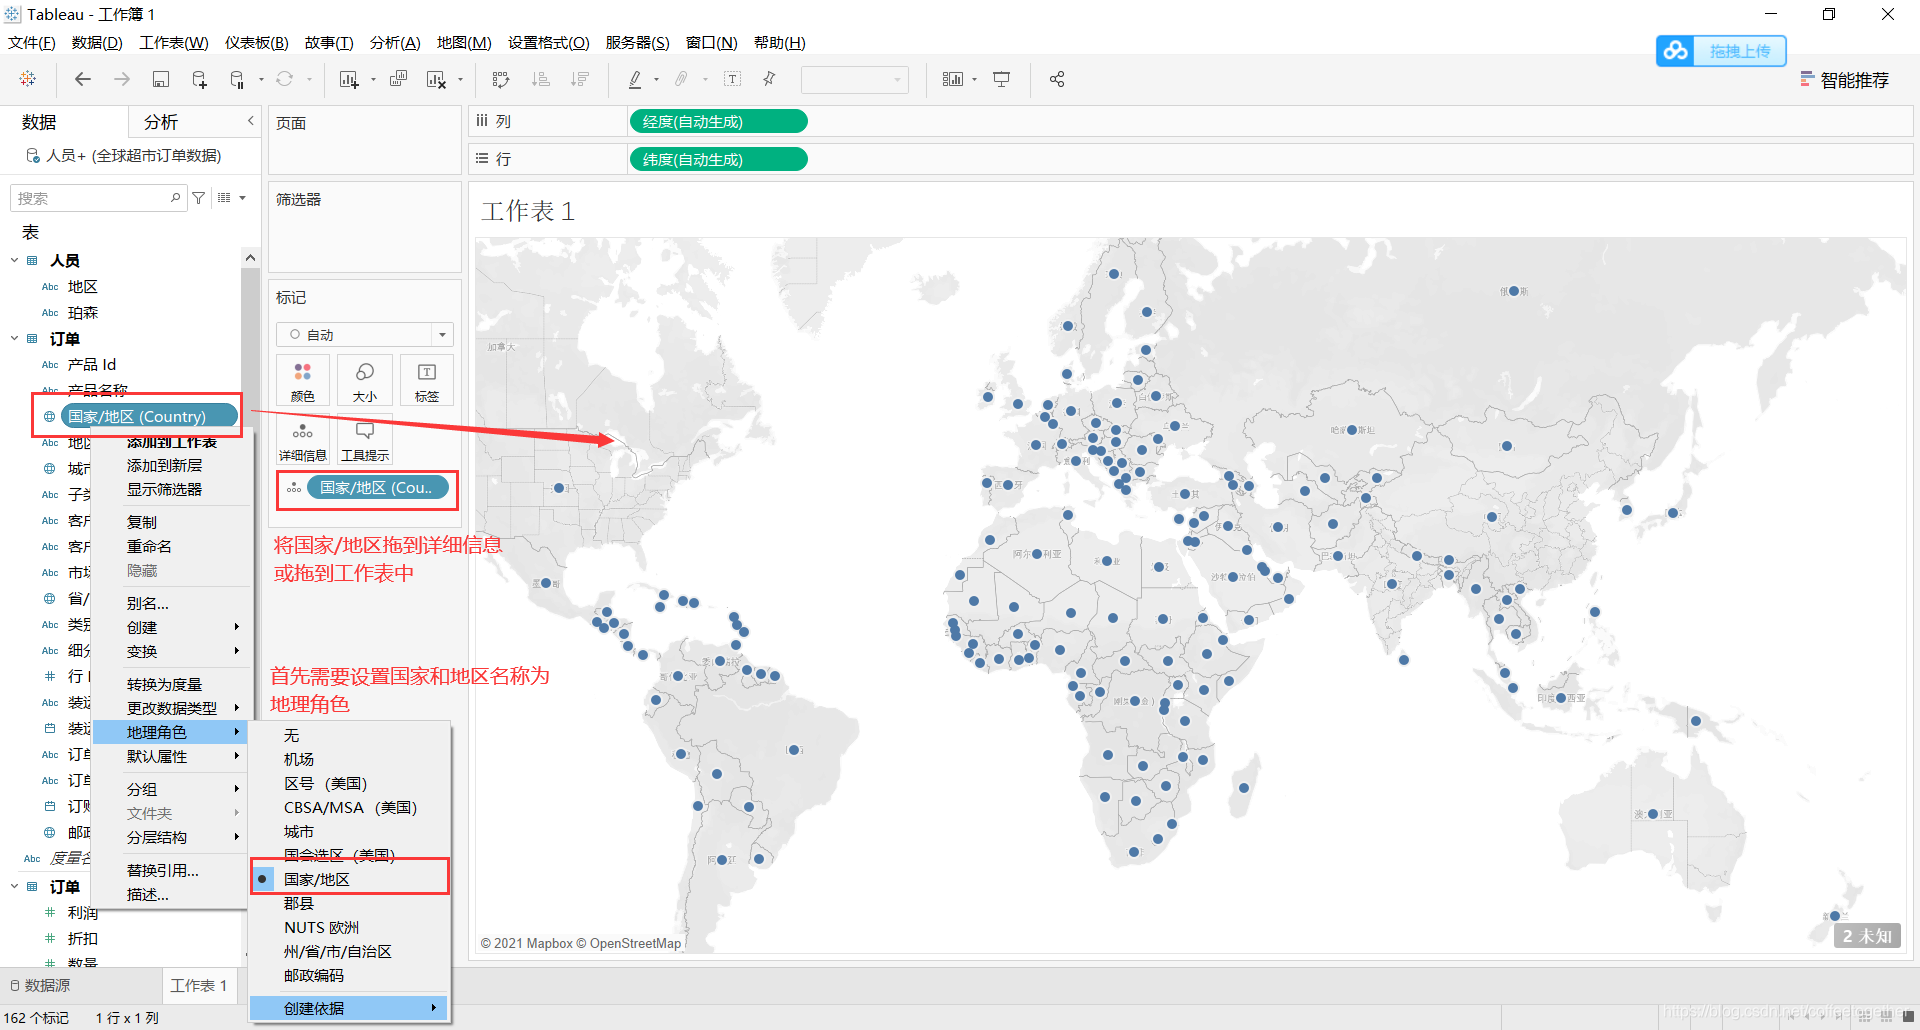Click the data pane vertical scrollbar up arrow
The width and height of the screenshot is (1920, 1030).
pos(250,258)
